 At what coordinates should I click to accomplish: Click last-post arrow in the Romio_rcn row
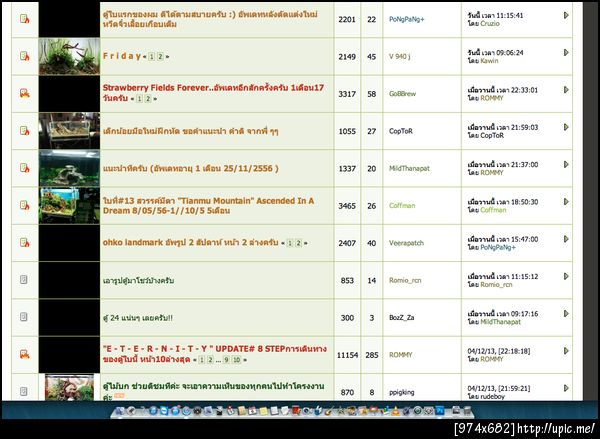(566, 276)
